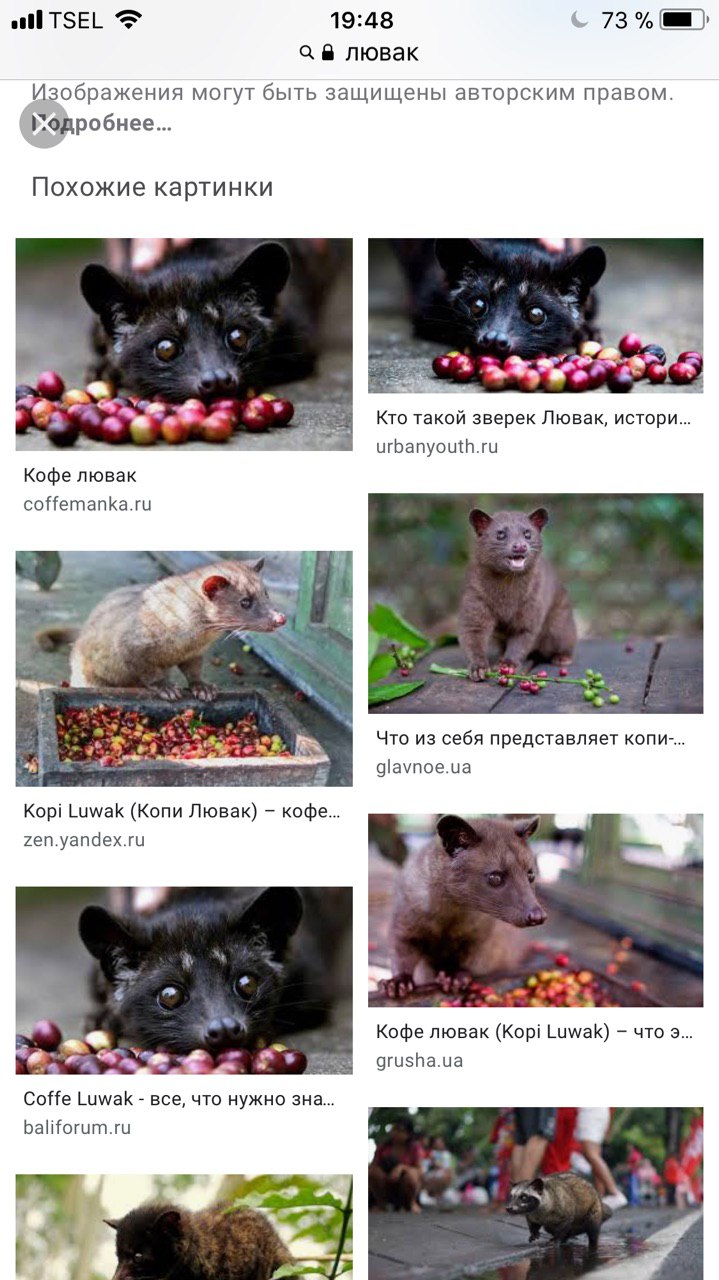Open the zen.yandex.ru luwak with berry box image
Image resolution: width=719 pixels, height=1280 pixels.
(x=184, y=668)
